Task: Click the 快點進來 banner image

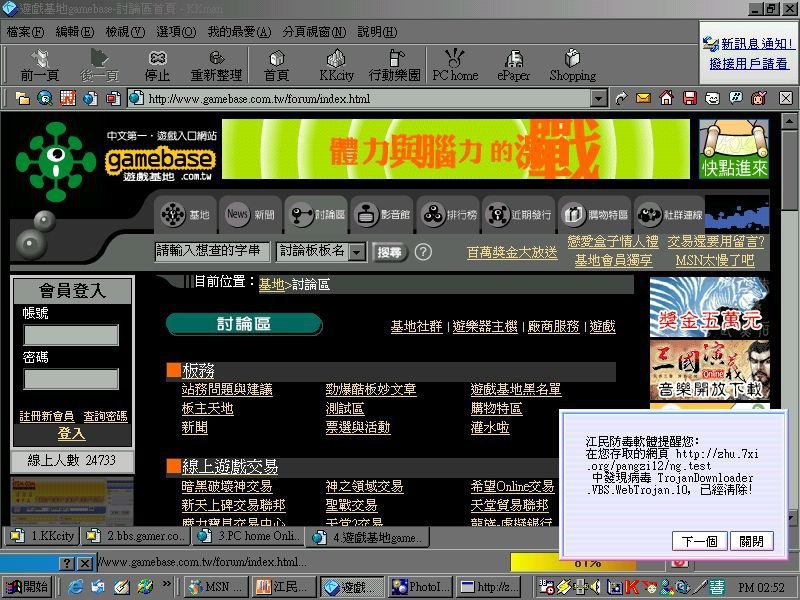Action: pos(734,149)
